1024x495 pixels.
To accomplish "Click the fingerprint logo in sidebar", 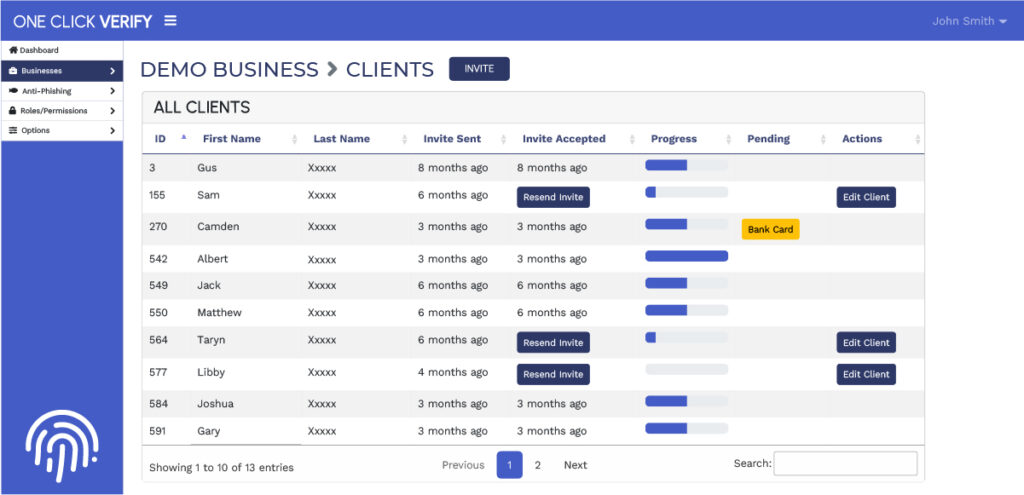I will click(63, 437).
